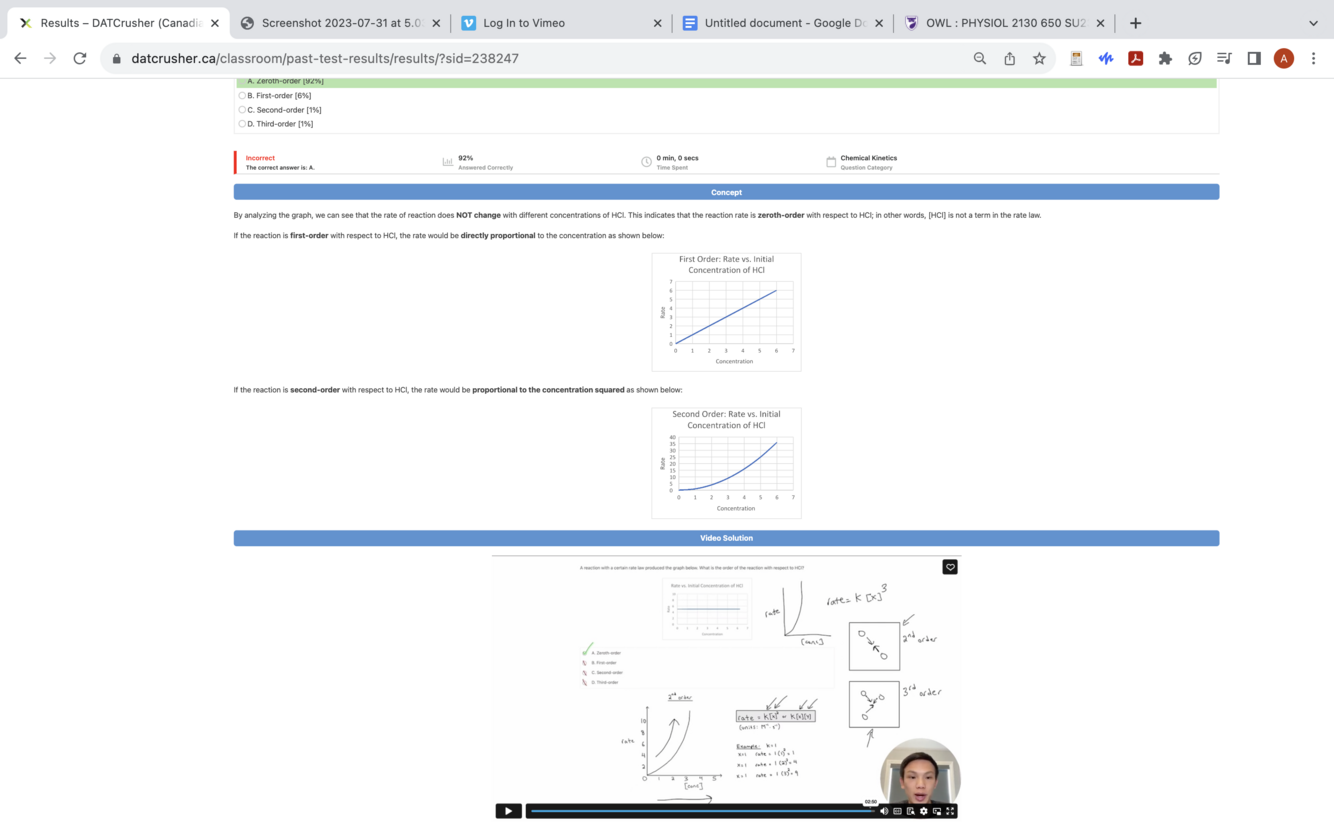Click the lock icon in address bar
The image size is (1334, 834).
(117, 58)
